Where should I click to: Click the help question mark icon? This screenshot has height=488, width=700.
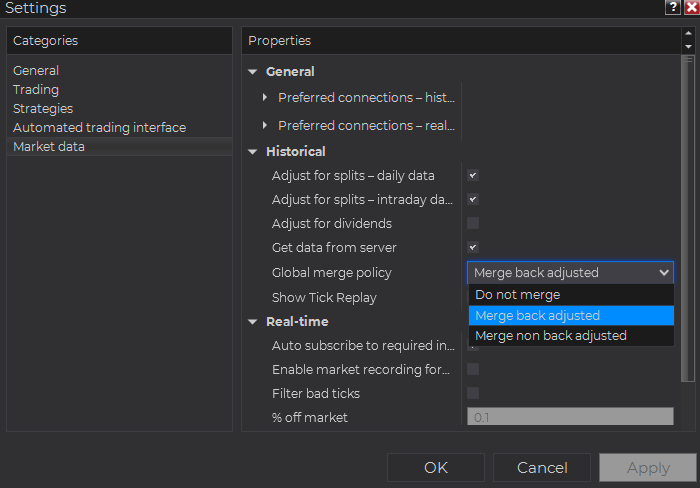point(672,7)
